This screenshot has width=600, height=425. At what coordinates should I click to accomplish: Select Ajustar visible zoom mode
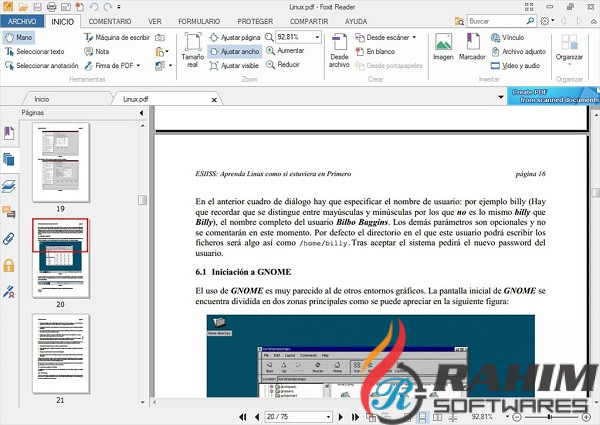click(x=234, y=66)
